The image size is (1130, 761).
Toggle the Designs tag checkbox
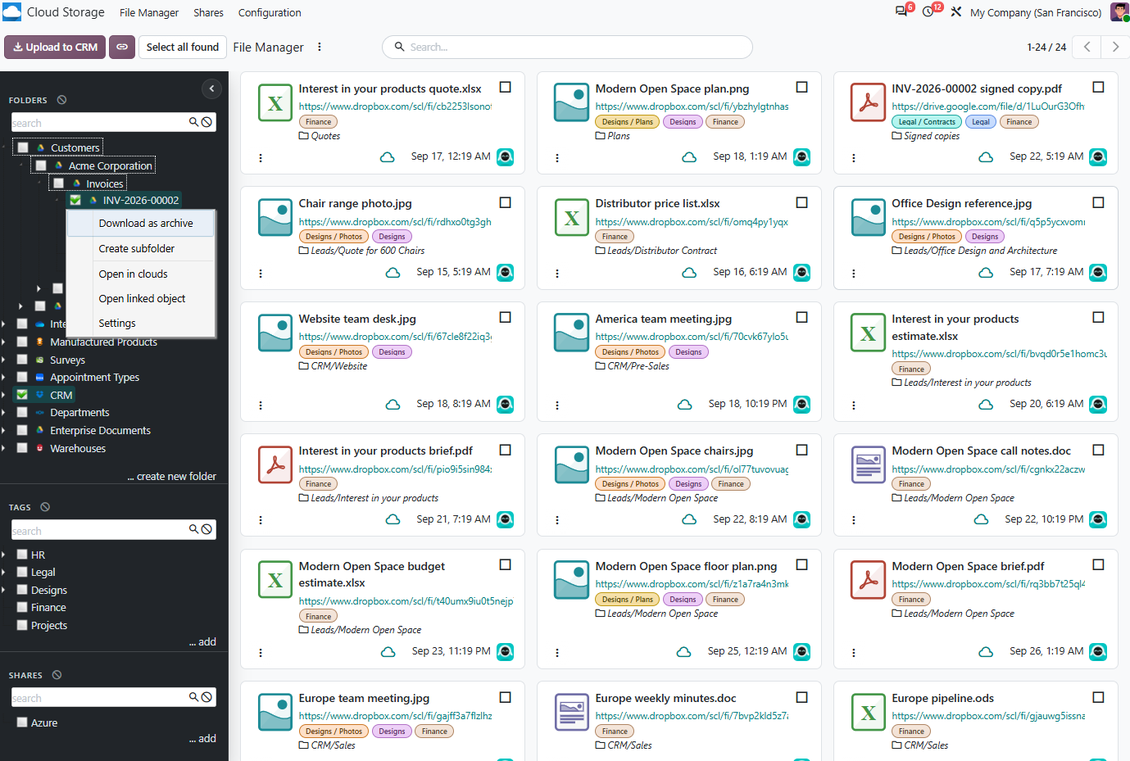22,589
